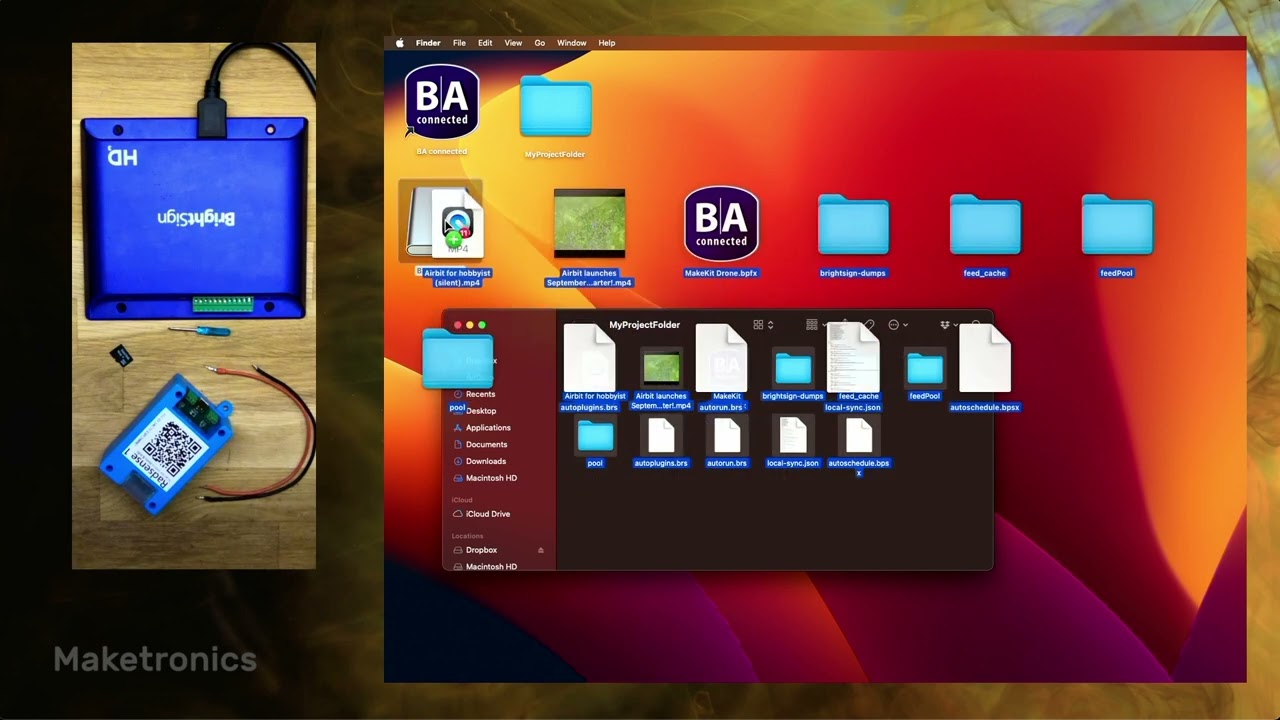Select brightsign-dumps folder inside Finder window

pos(793,369)
